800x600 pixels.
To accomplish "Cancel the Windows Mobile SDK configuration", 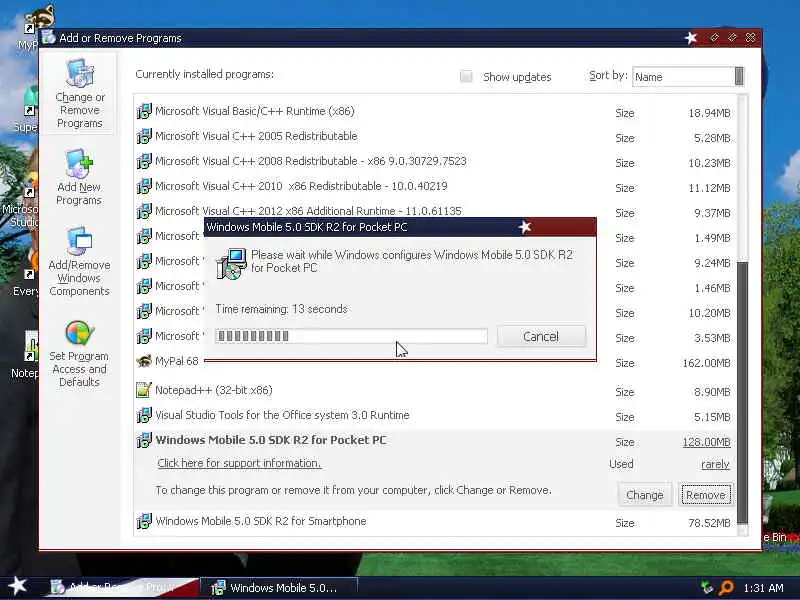I will pos(541,337).
